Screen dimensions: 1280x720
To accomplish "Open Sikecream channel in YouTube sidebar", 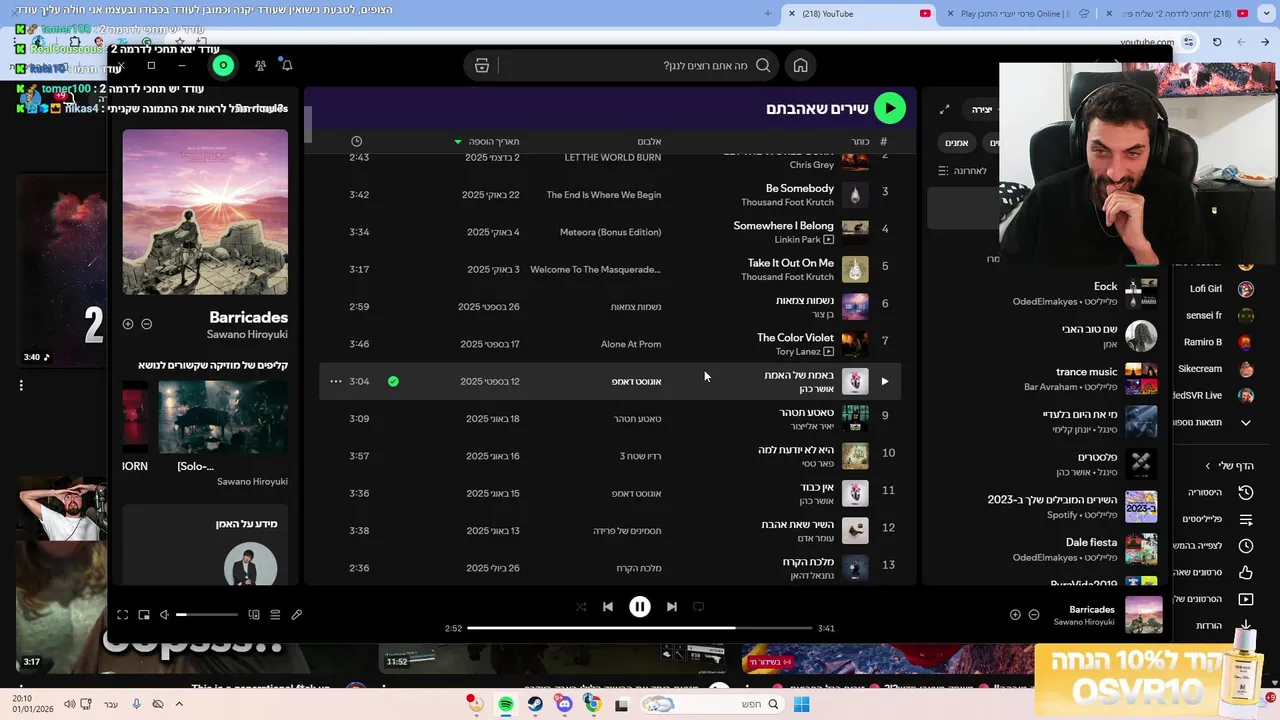I will (x=1216, y=369).
